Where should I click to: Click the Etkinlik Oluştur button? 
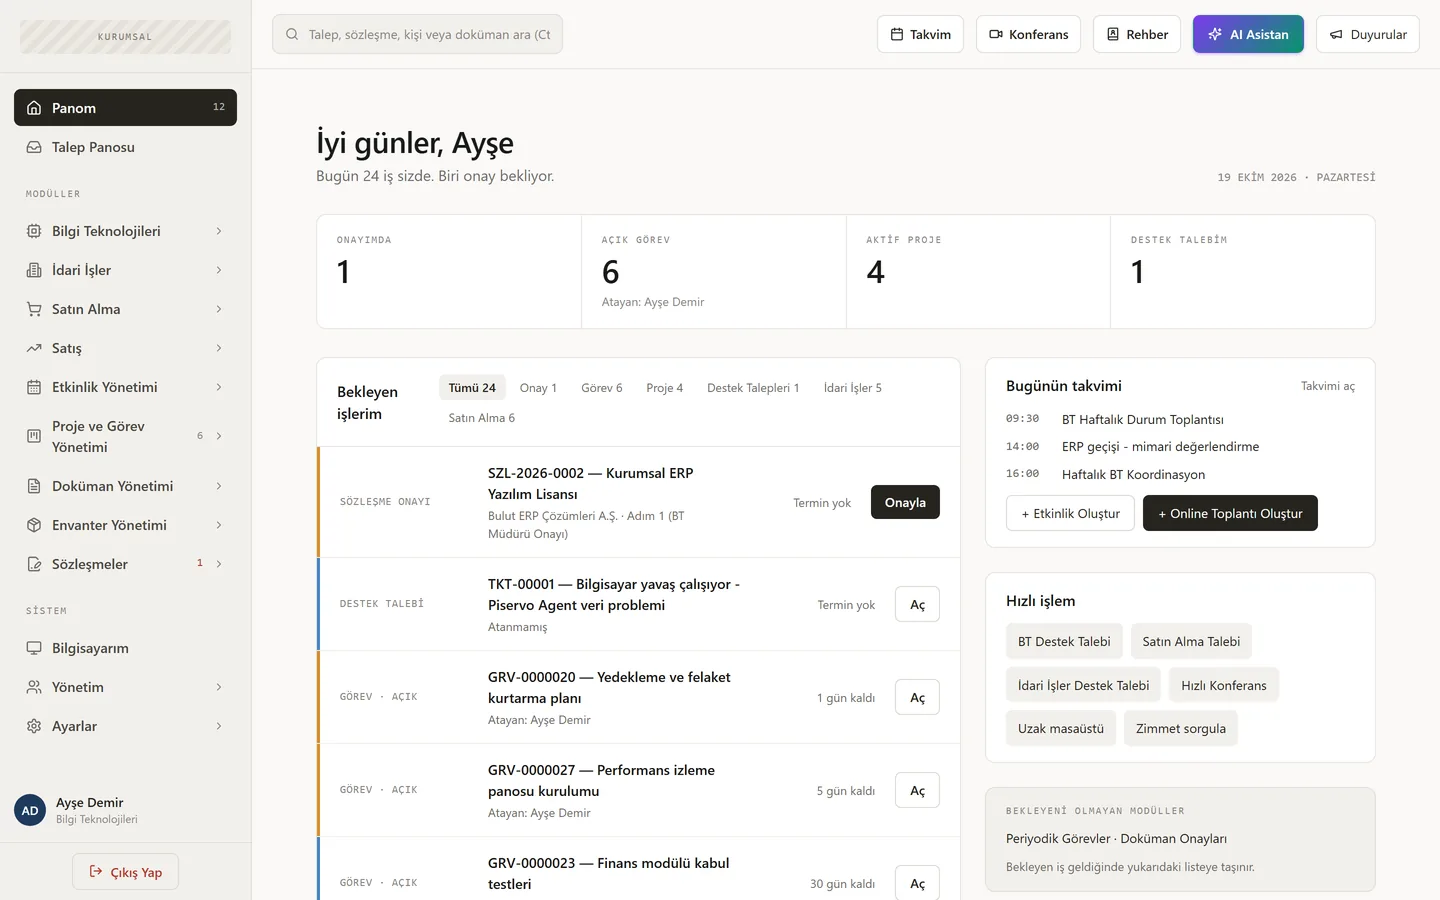pos(1070,513)
